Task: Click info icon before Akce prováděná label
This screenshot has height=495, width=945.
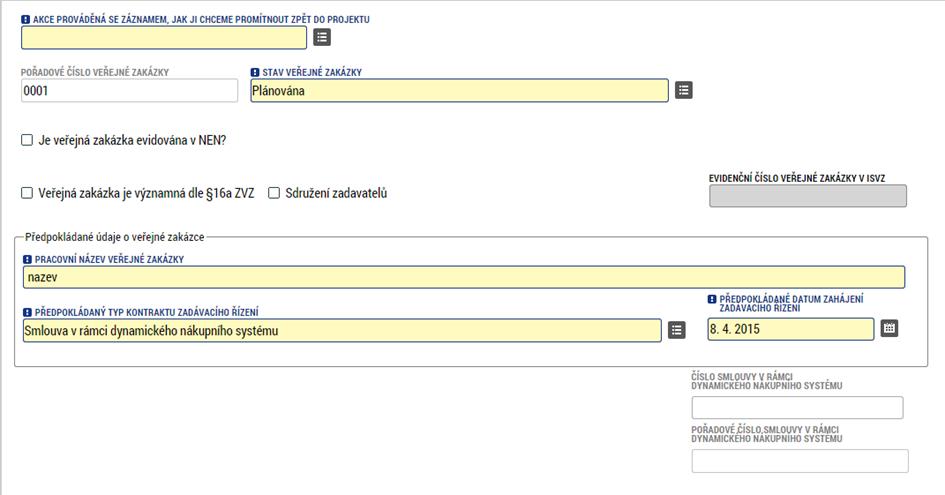Action: click(25, 19)
